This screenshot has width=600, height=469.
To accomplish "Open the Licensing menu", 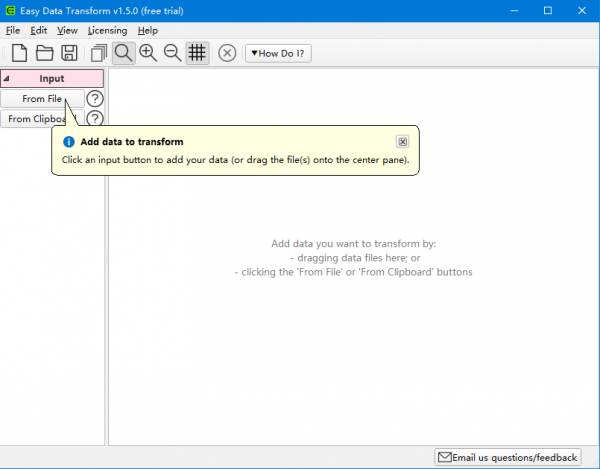I will point(108,31).
